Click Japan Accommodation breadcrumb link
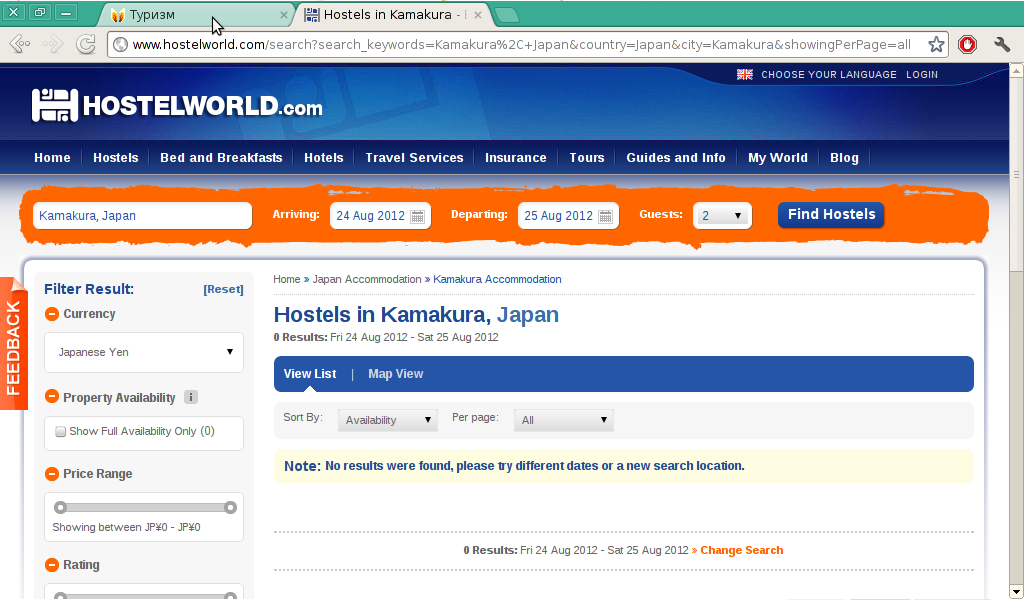The width and height of the screenshot is (1024, 600). point(367,279)
